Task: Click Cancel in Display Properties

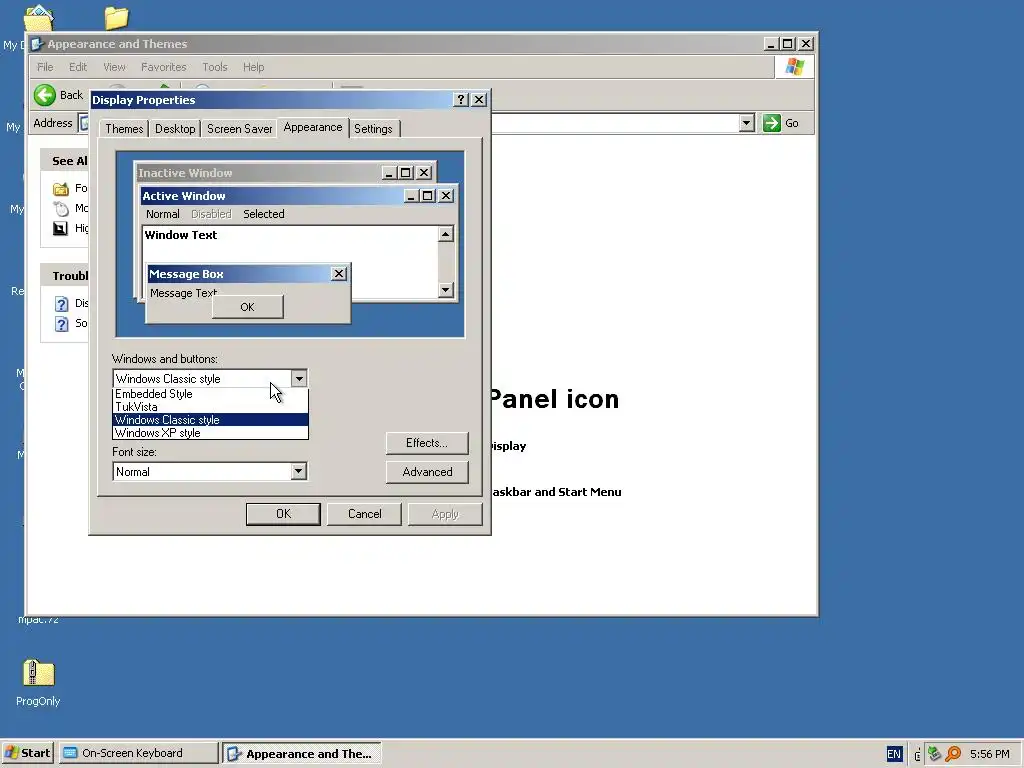Action: (x=364, y=514)
